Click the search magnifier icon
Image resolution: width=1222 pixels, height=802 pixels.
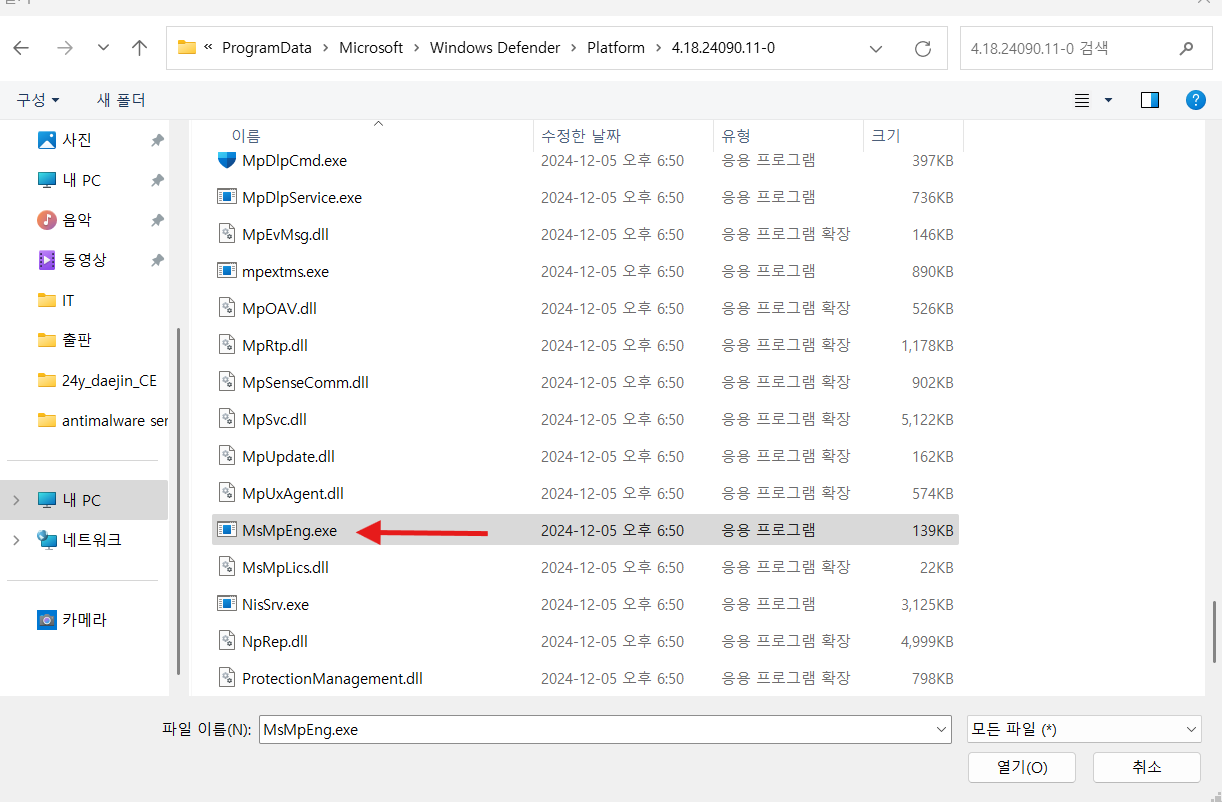click(x=1186, y=47)
